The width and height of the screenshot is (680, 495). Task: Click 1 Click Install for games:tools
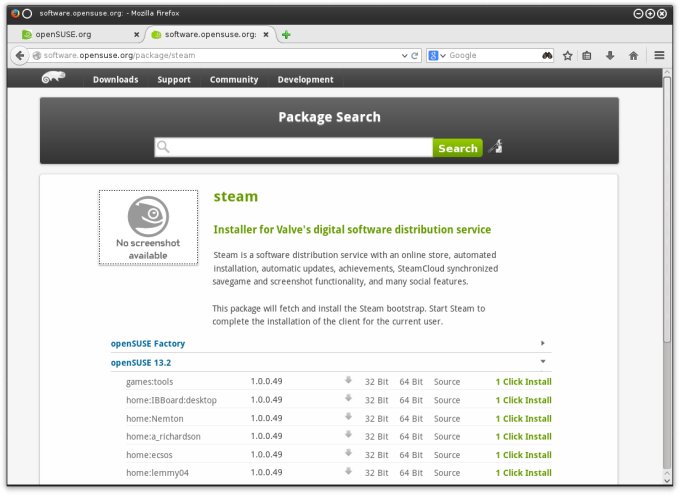click(x=523, y=382)
